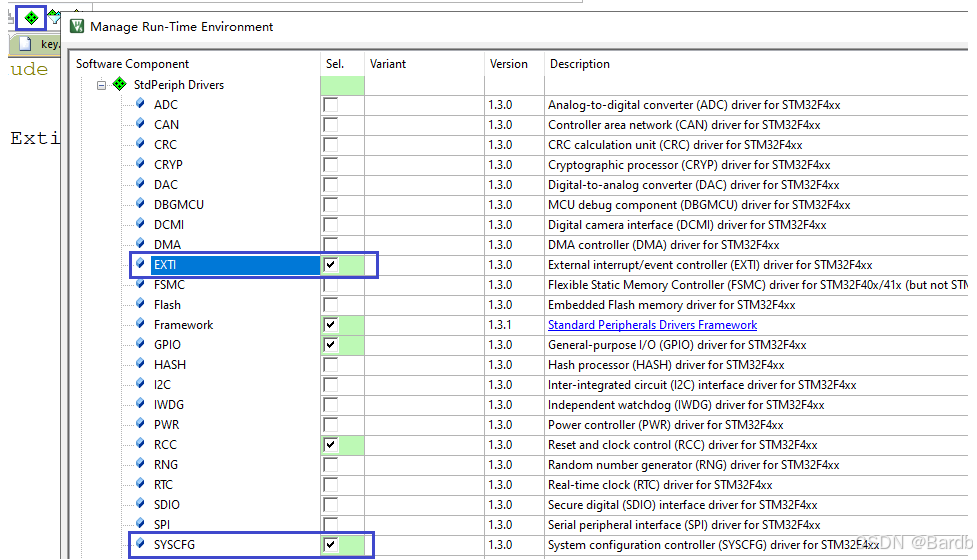Viewport: 977px width, 560px height.
Task: Enable the ADC driver checkbox
Action: click(331, 105)
